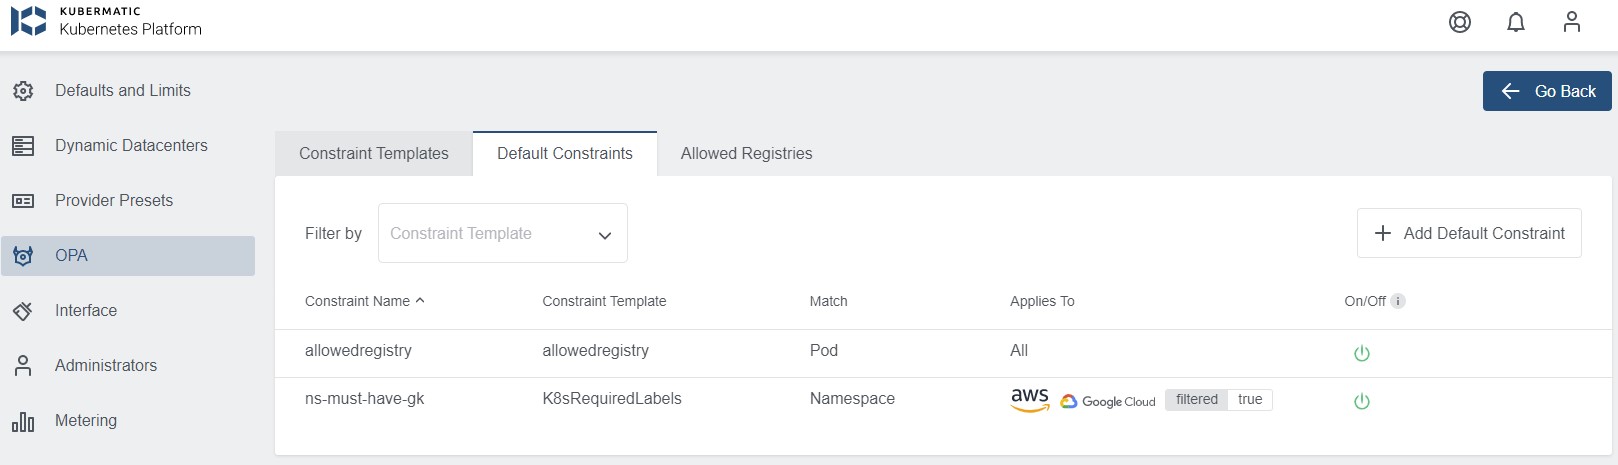
Task: Click the Go Back button
Action: [1547, 91]
